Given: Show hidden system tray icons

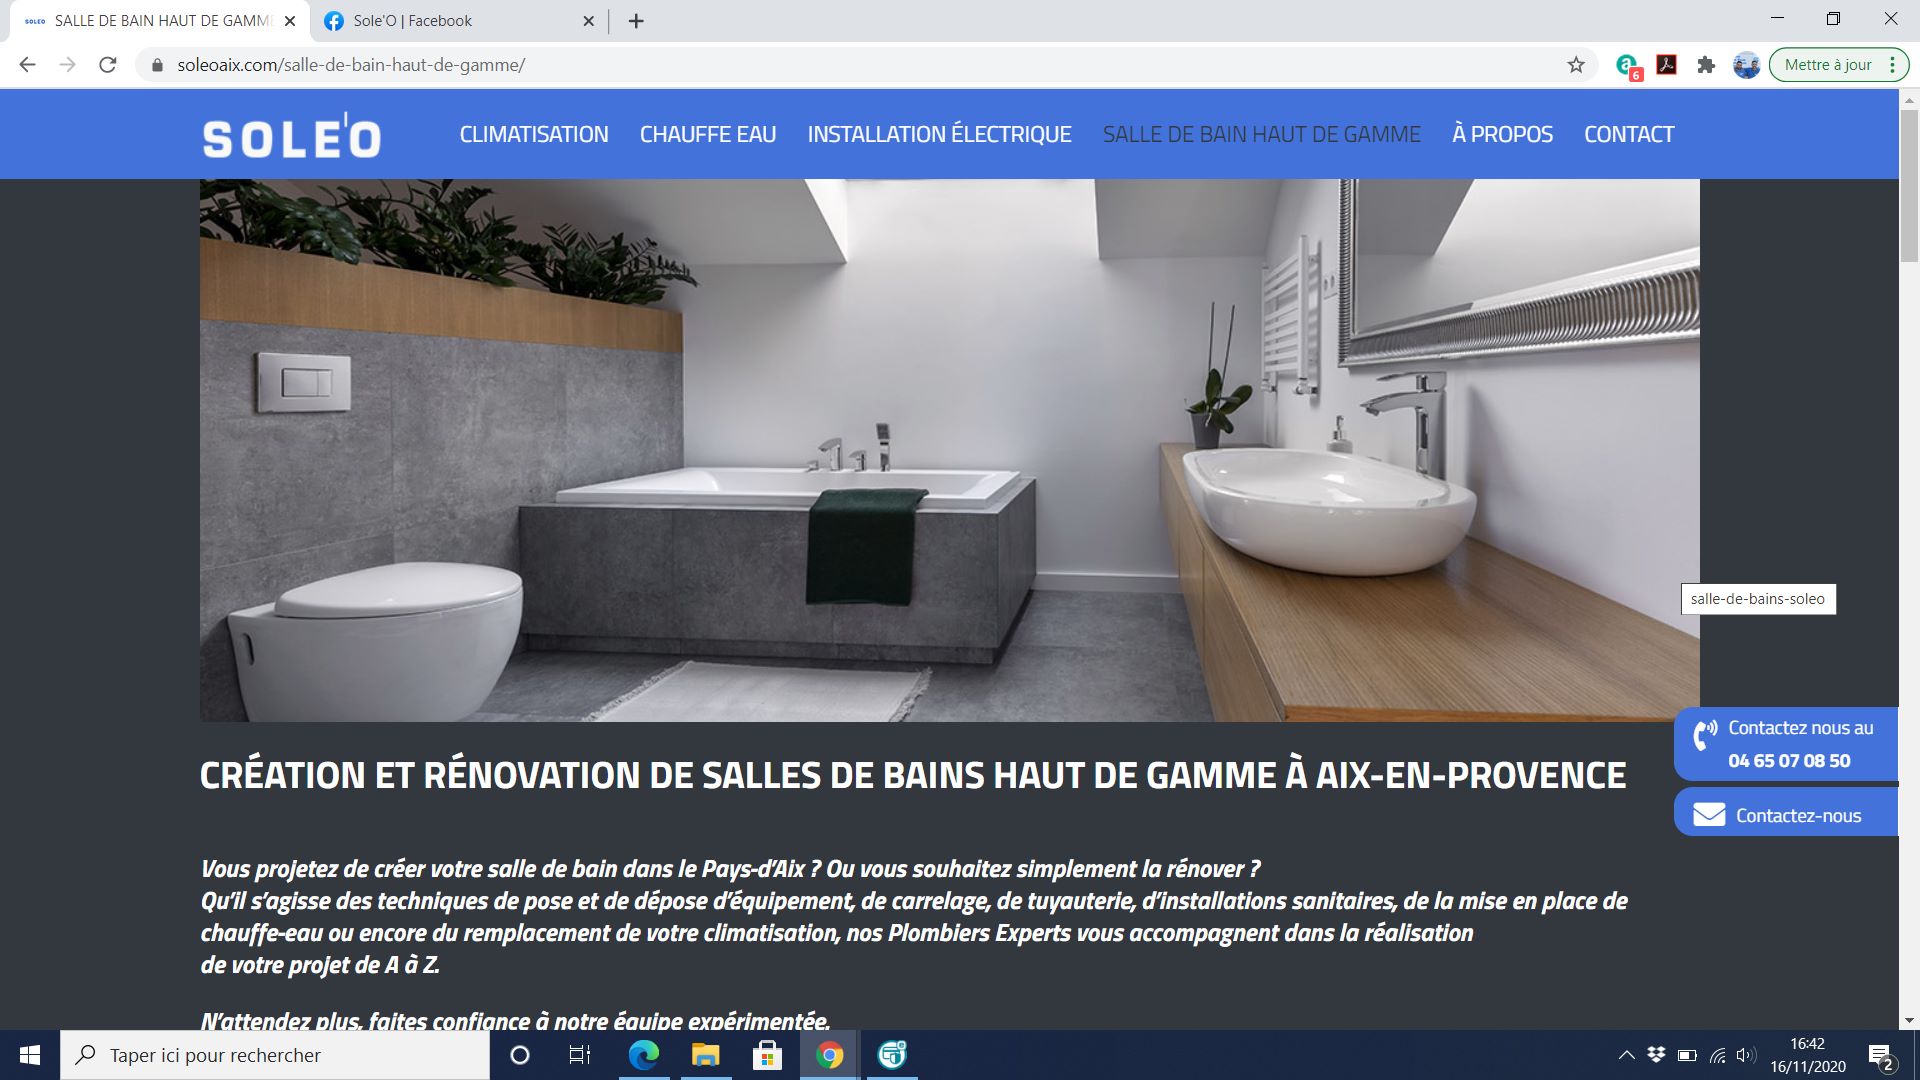Looking at the screenshot, I should (x=1626, y=1055).
